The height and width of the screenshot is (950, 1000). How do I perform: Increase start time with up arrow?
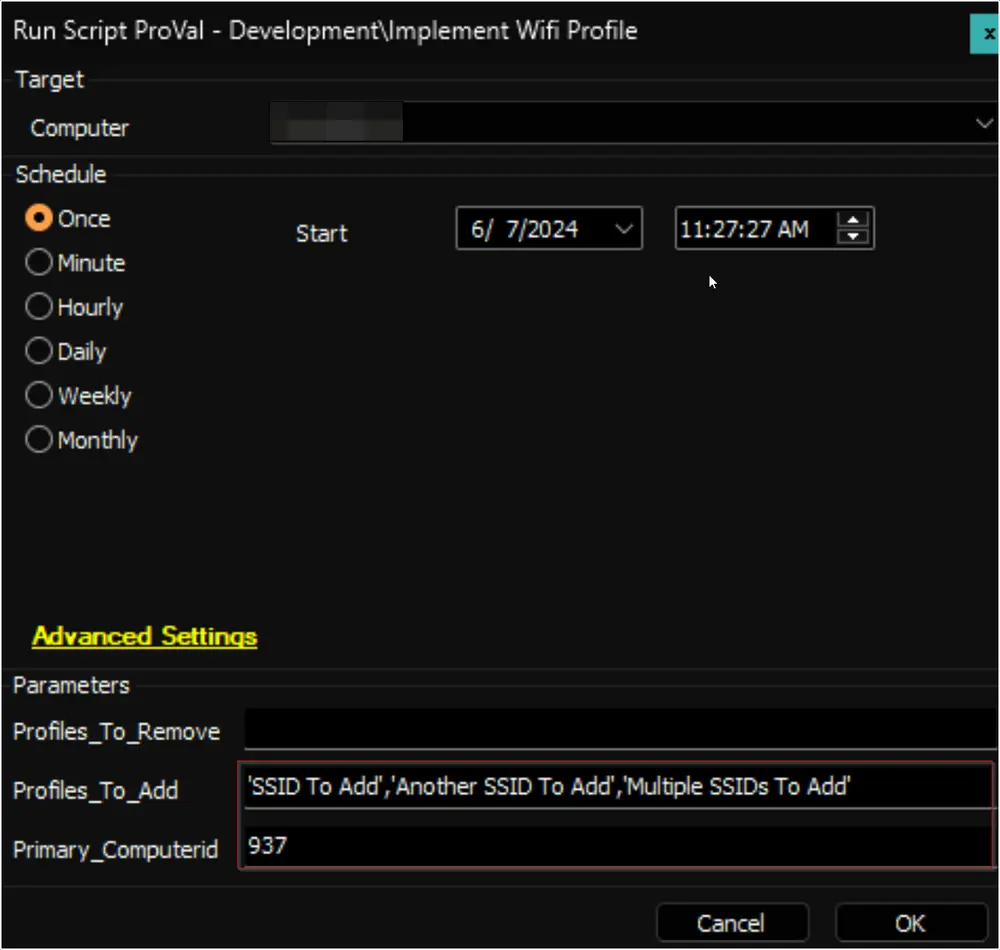(x=853, y=219)
